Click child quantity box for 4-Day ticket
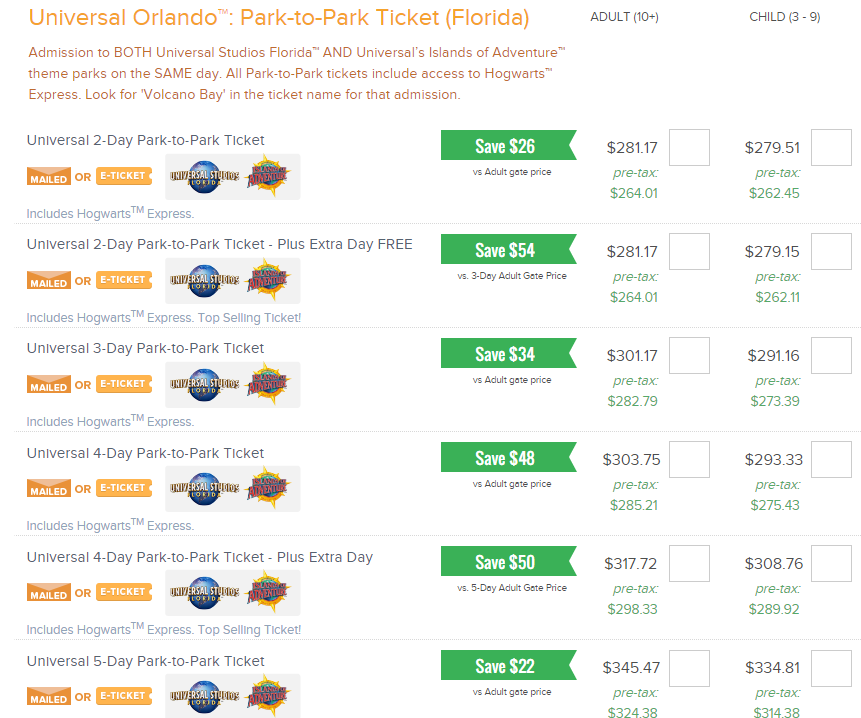Image resolution: width=861 pixels, height=718 pixels. click(831, 460)
